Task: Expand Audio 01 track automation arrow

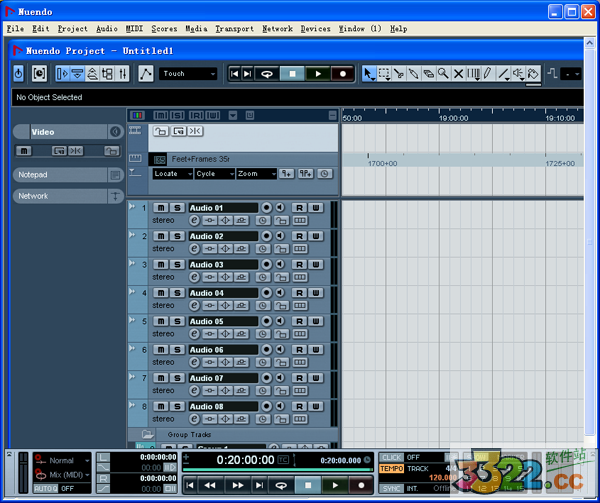Action: (132, 207)
